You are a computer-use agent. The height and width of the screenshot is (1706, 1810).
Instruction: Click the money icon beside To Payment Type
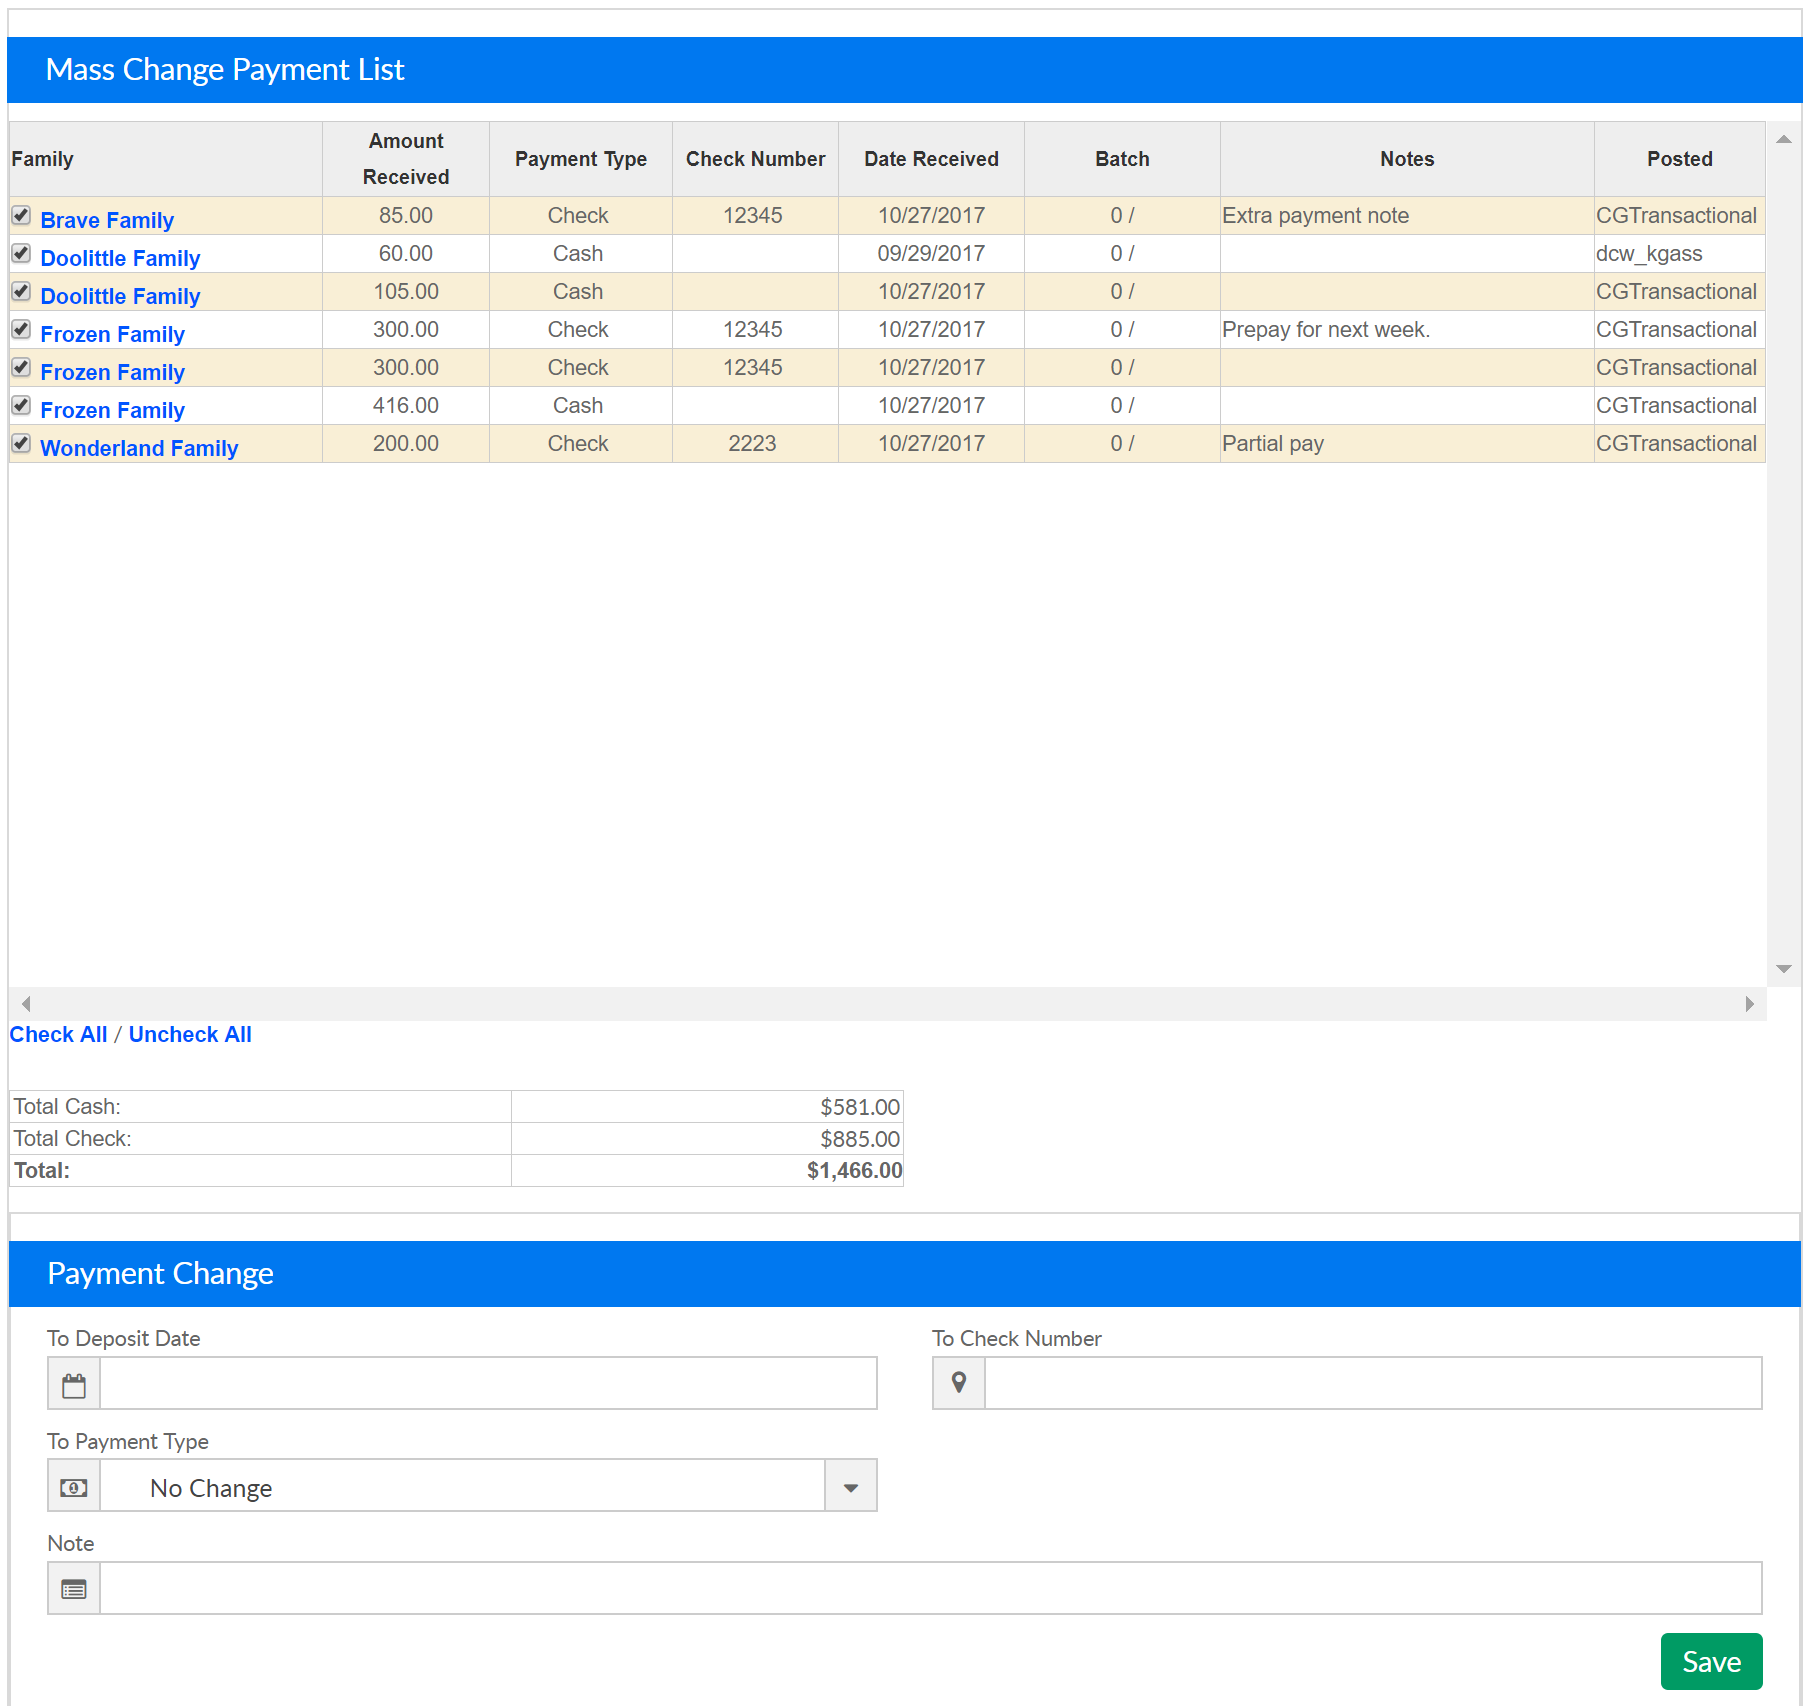coord(74,1487)
